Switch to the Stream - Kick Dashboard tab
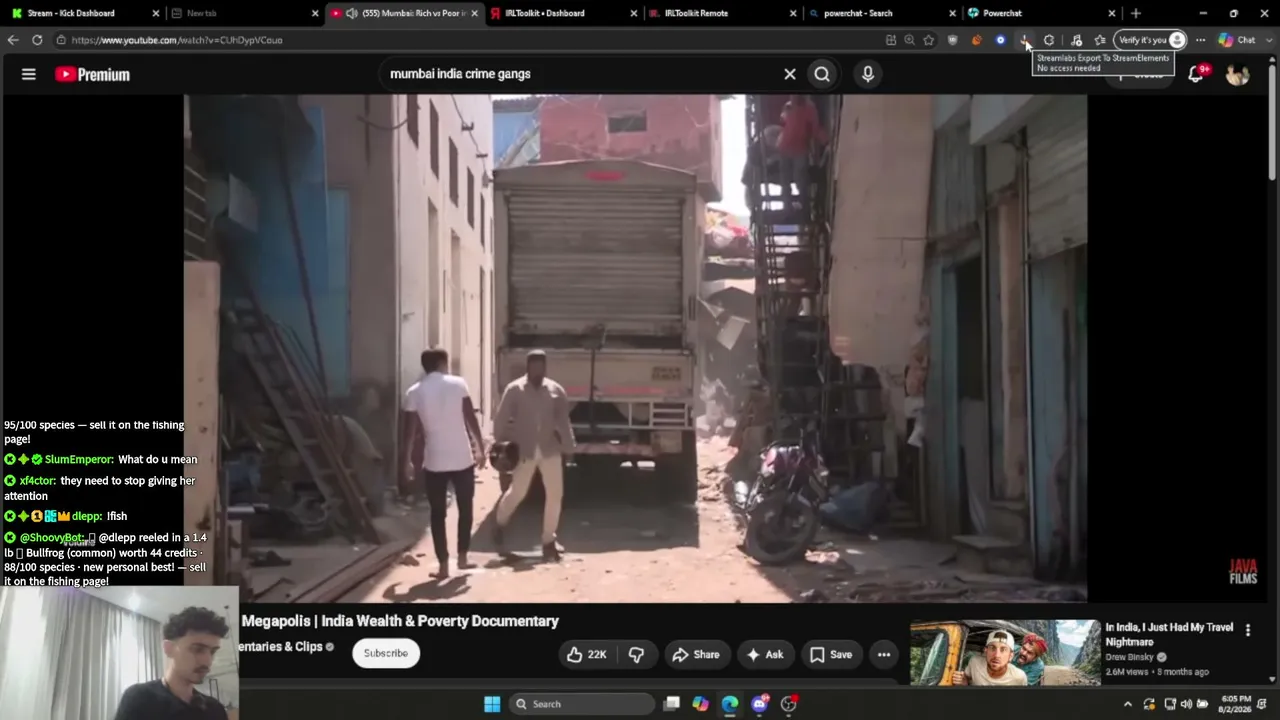Image resolution: width=1280 pixels, height=720 pixels. 82,13
